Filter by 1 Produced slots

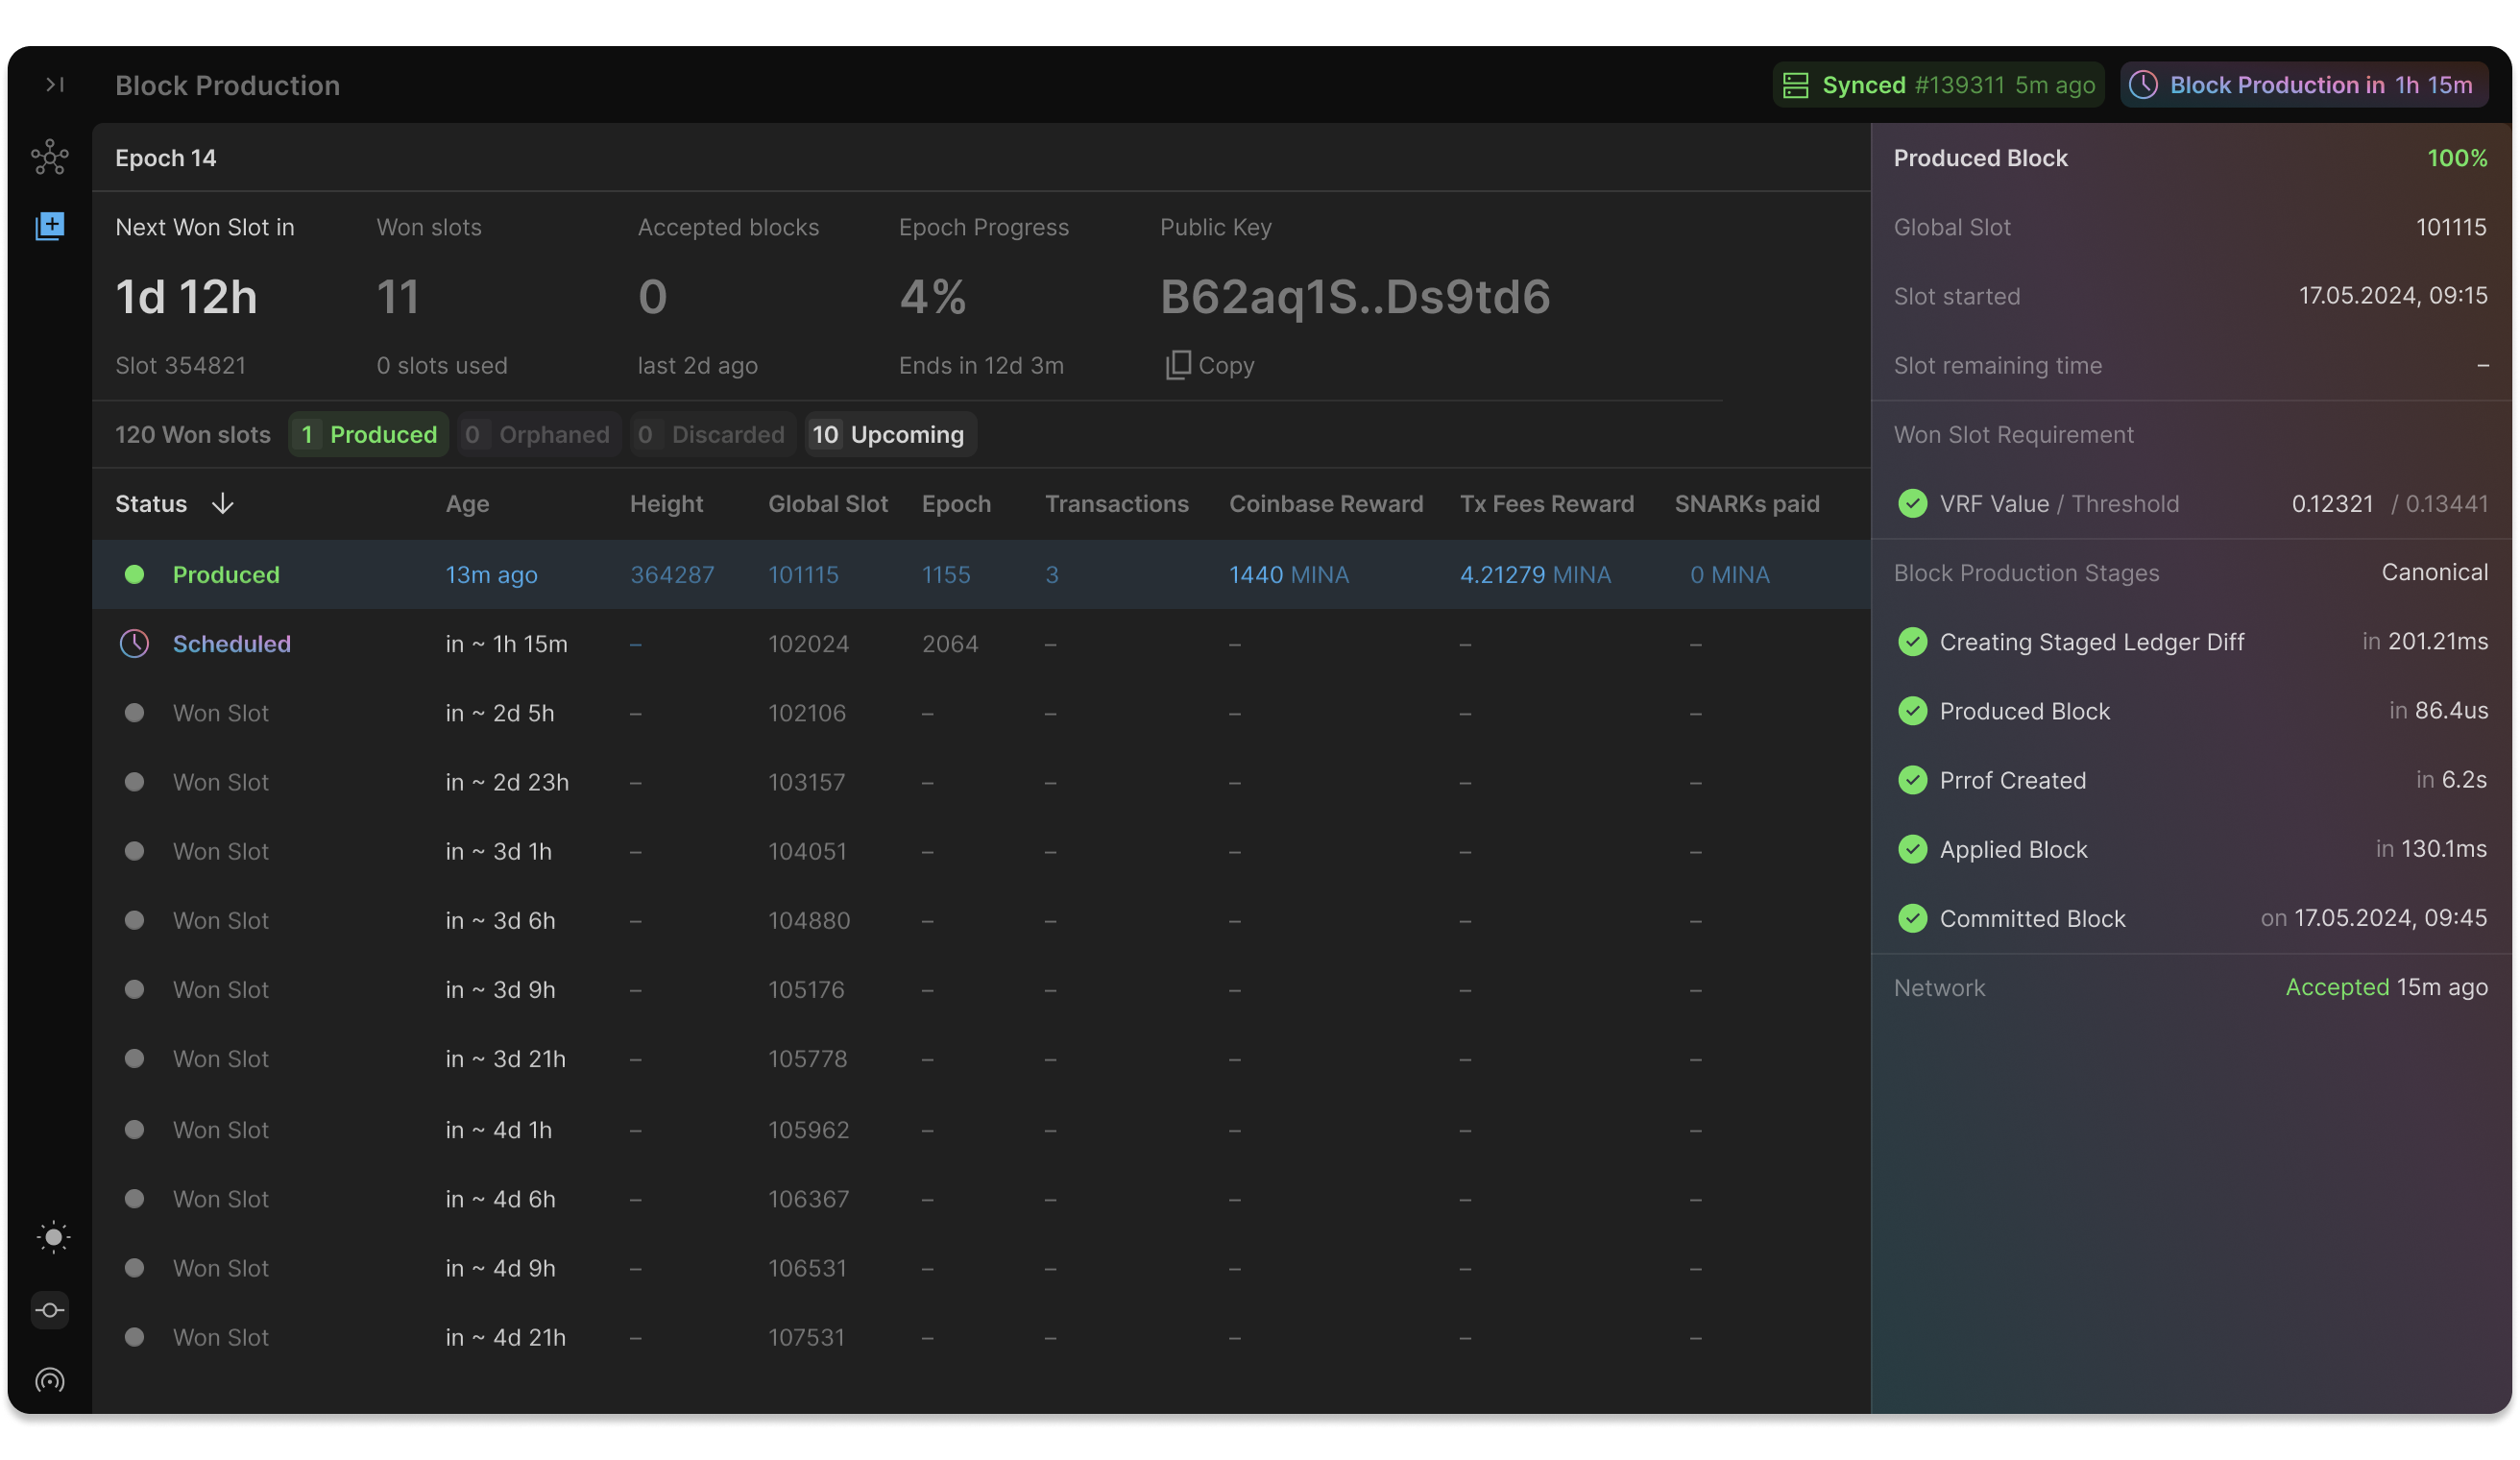369,434
